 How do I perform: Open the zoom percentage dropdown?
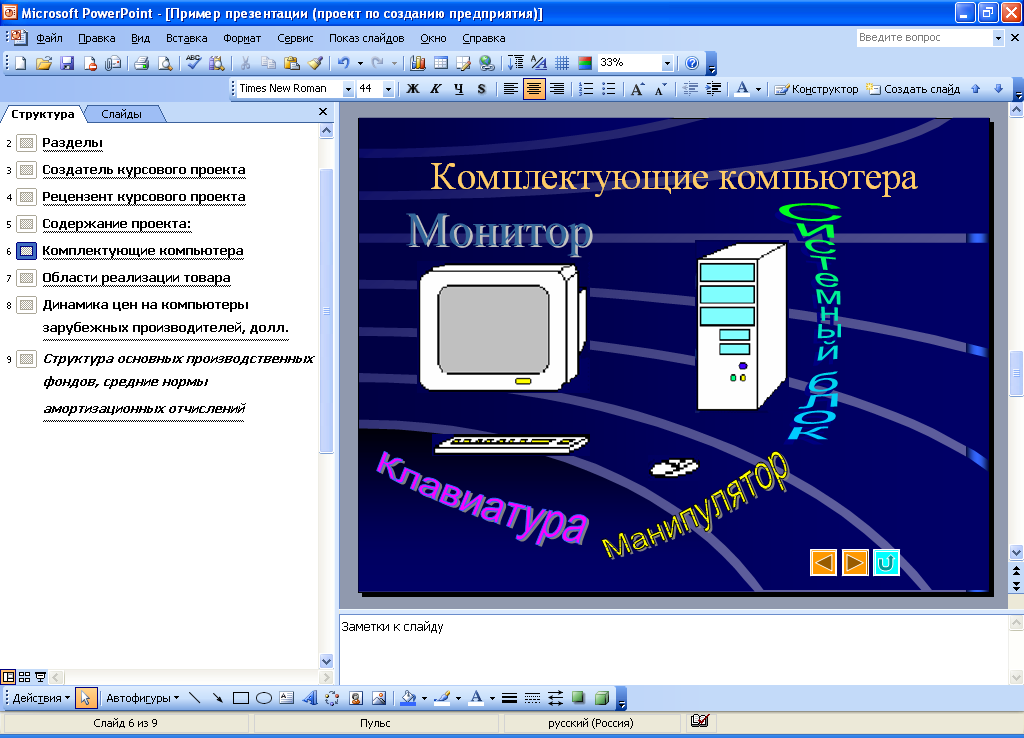[667, 63]
